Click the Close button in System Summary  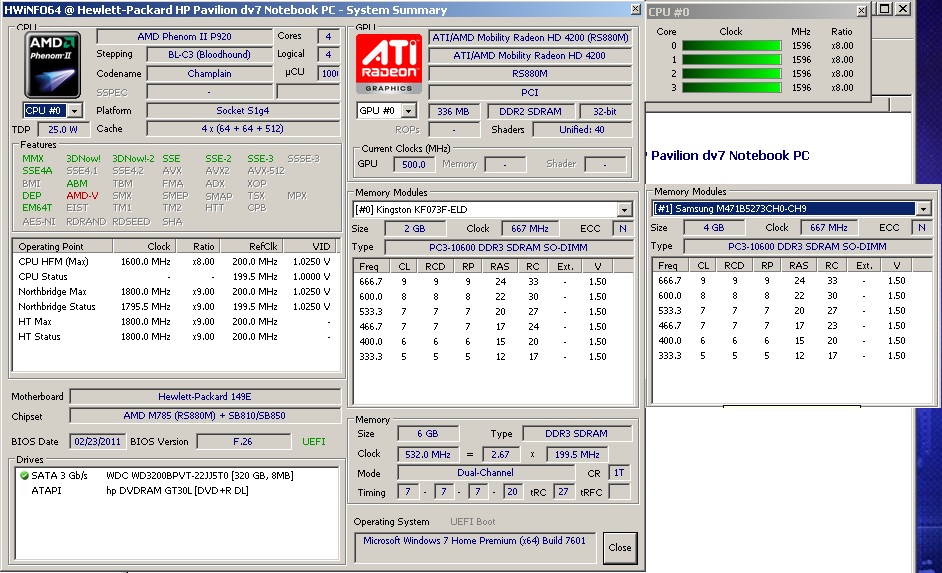pyautogui.click(x=619, y=547)
